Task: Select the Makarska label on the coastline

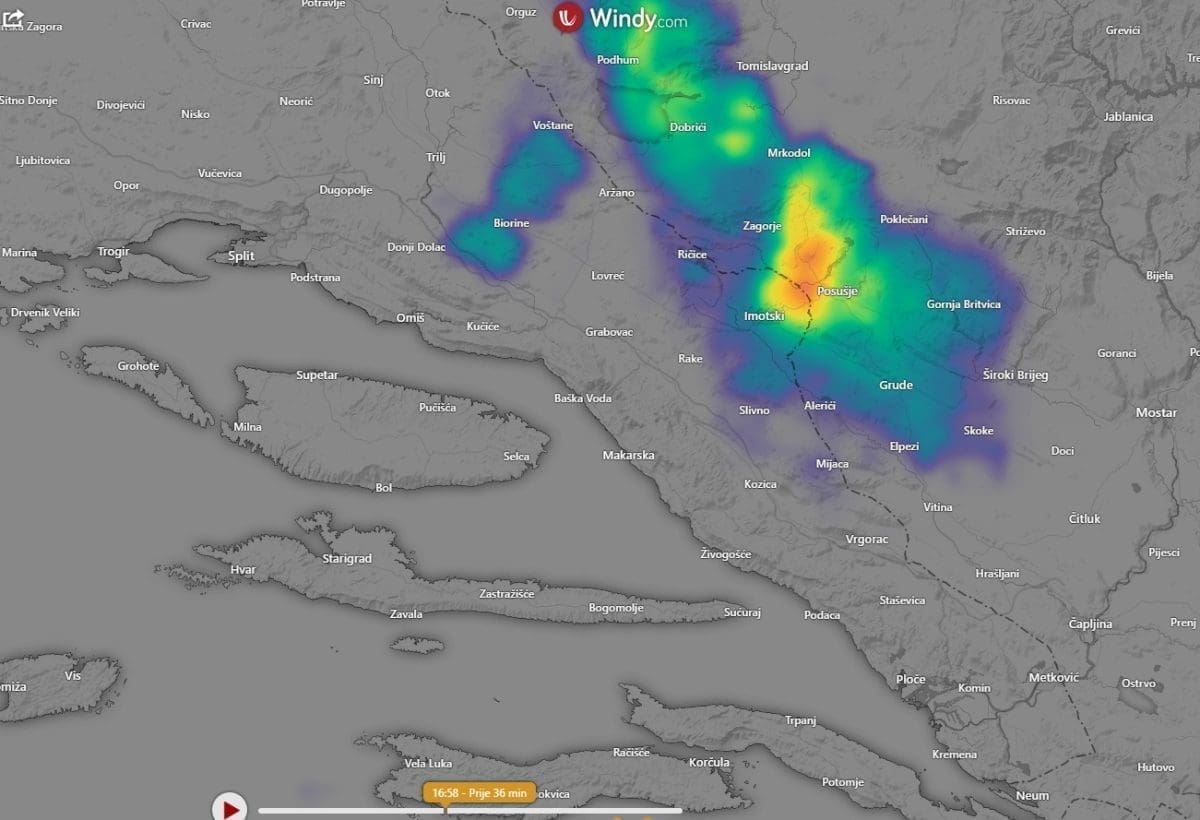Action: (628, 454)
